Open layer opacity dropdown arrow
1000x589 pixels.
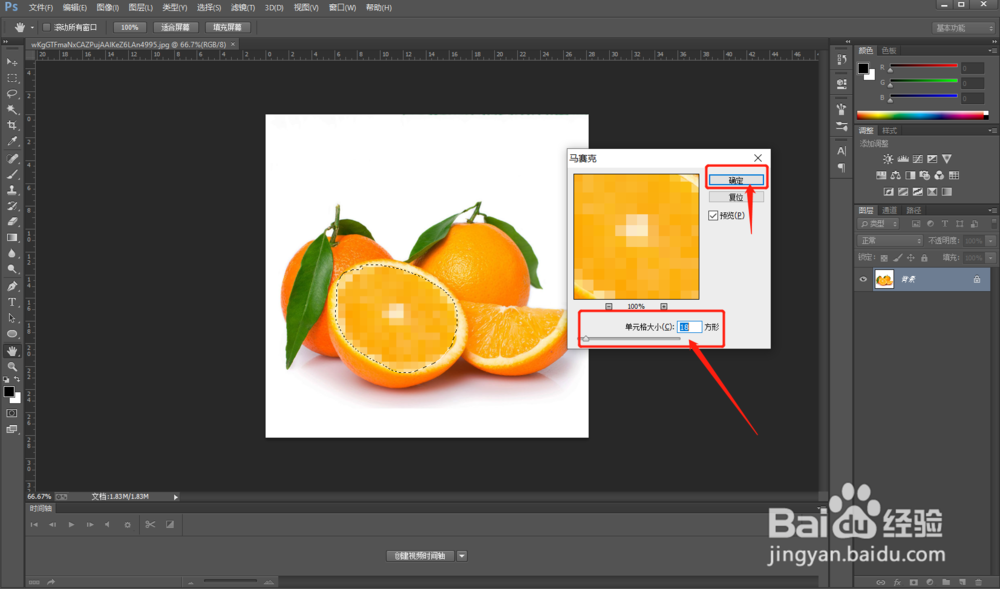pyautogui.click(x=990, y=241)
